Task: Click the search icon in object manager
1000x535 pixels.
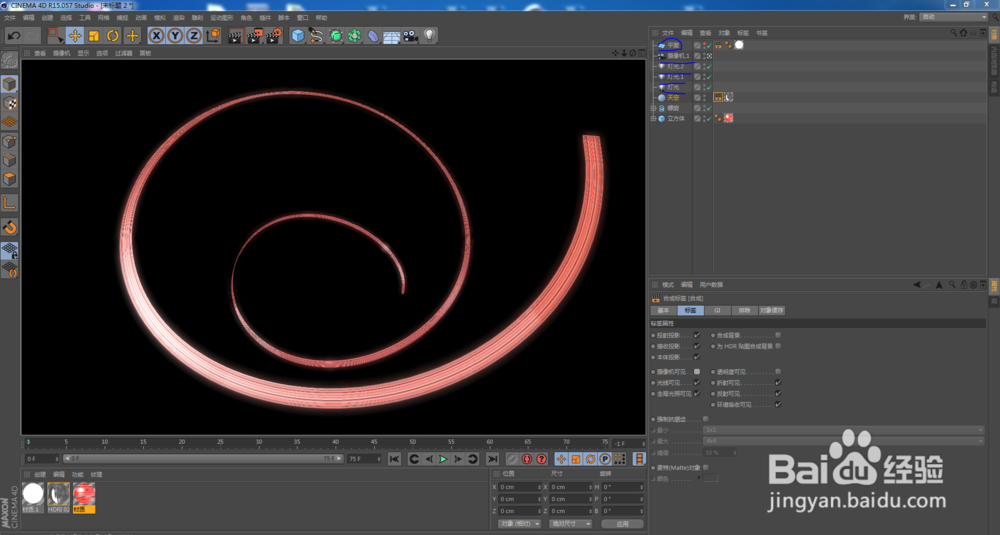Action: [x=953, y=33]
